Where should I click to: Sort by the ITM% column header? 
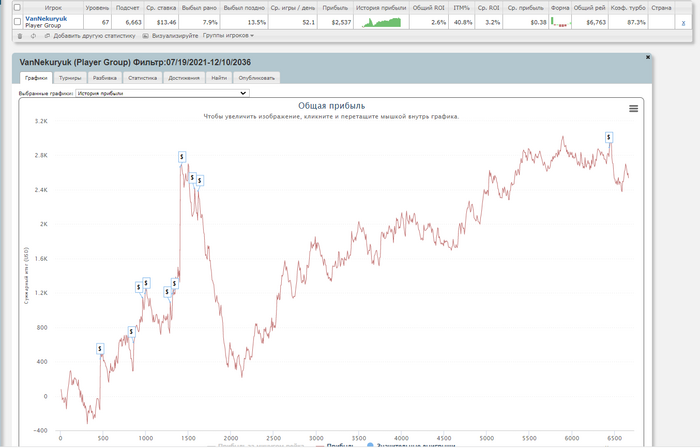pos(461,8)
